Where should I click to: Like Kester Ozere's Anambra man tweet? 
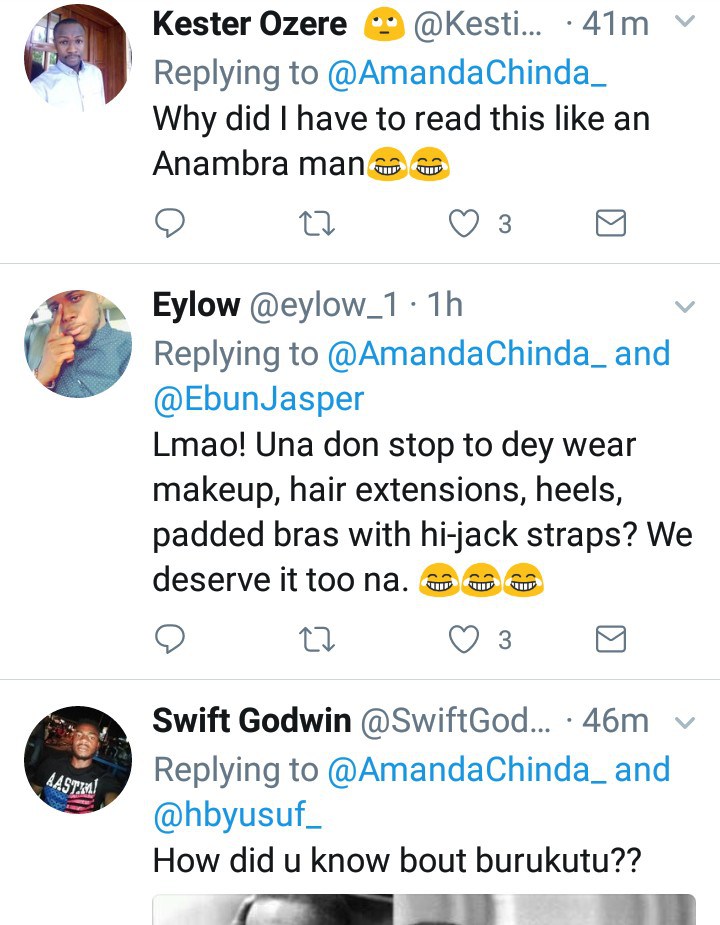click(x=464, y=223)
